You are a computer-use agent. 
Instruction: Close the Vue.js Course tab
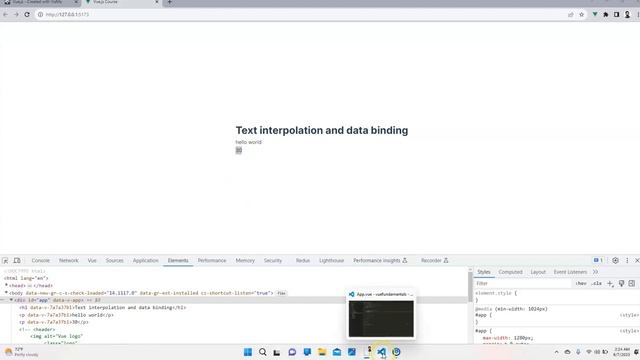coord(157,2)
